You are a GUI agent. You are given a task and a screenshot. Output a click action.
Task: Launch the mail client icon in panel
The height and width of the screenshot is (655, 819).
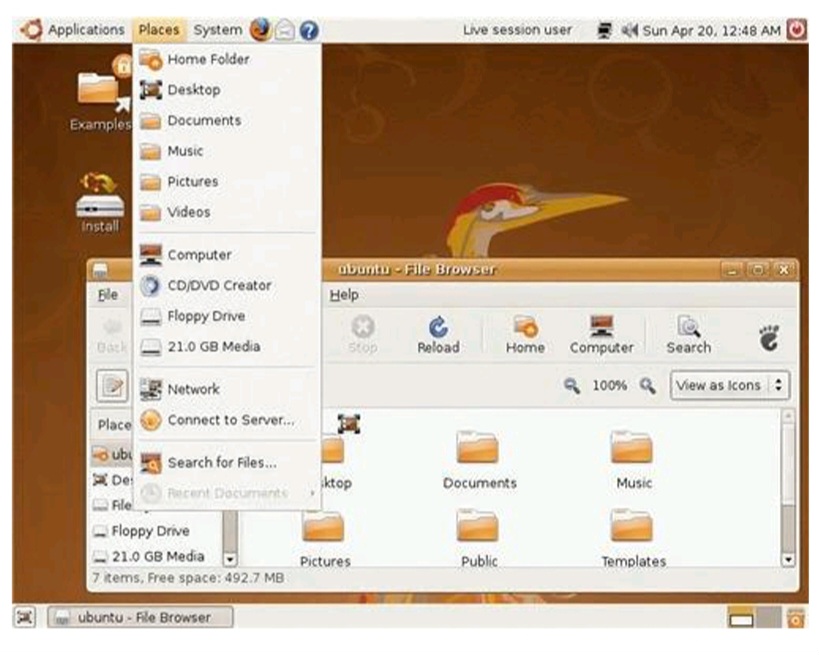point(285,30)
